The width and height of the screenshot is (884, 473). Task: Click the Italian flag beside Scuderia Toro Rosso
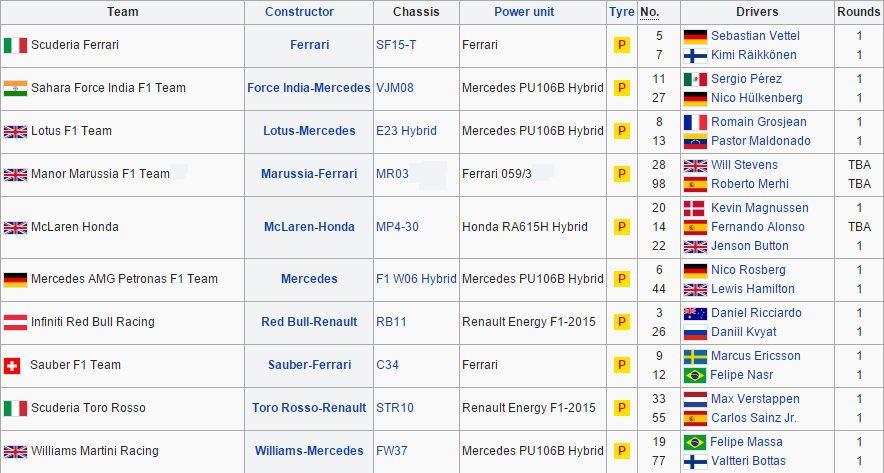tap(15, 408)
